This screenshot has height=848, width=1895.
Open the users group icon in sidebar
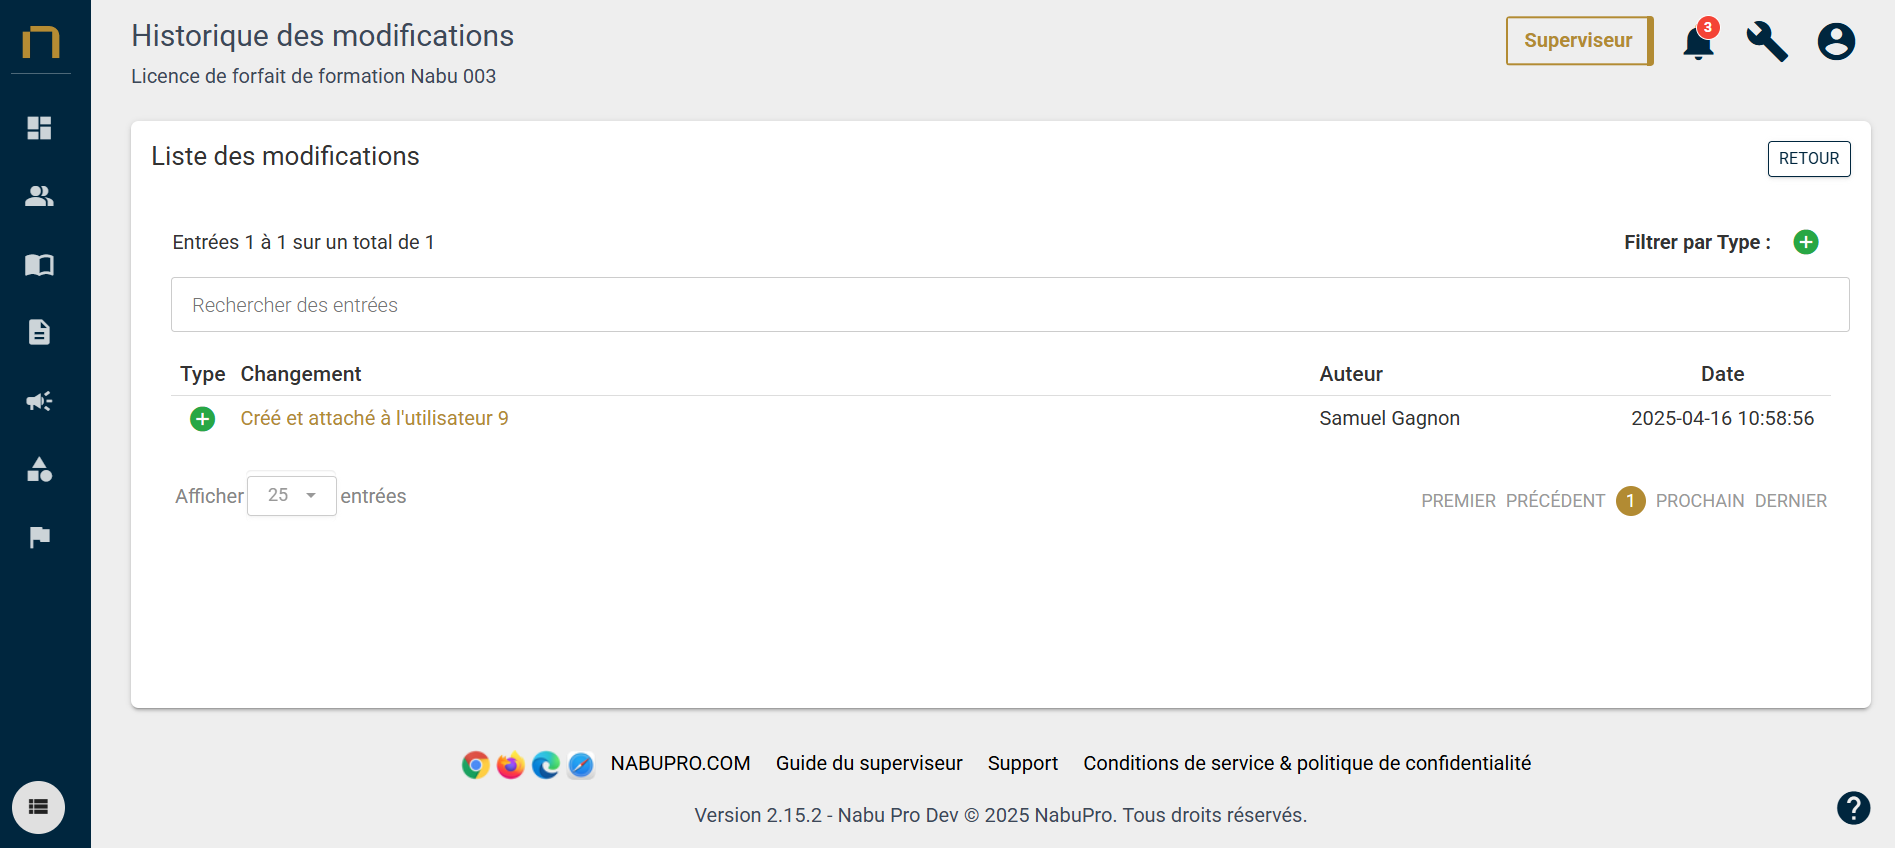pos(39,196)
